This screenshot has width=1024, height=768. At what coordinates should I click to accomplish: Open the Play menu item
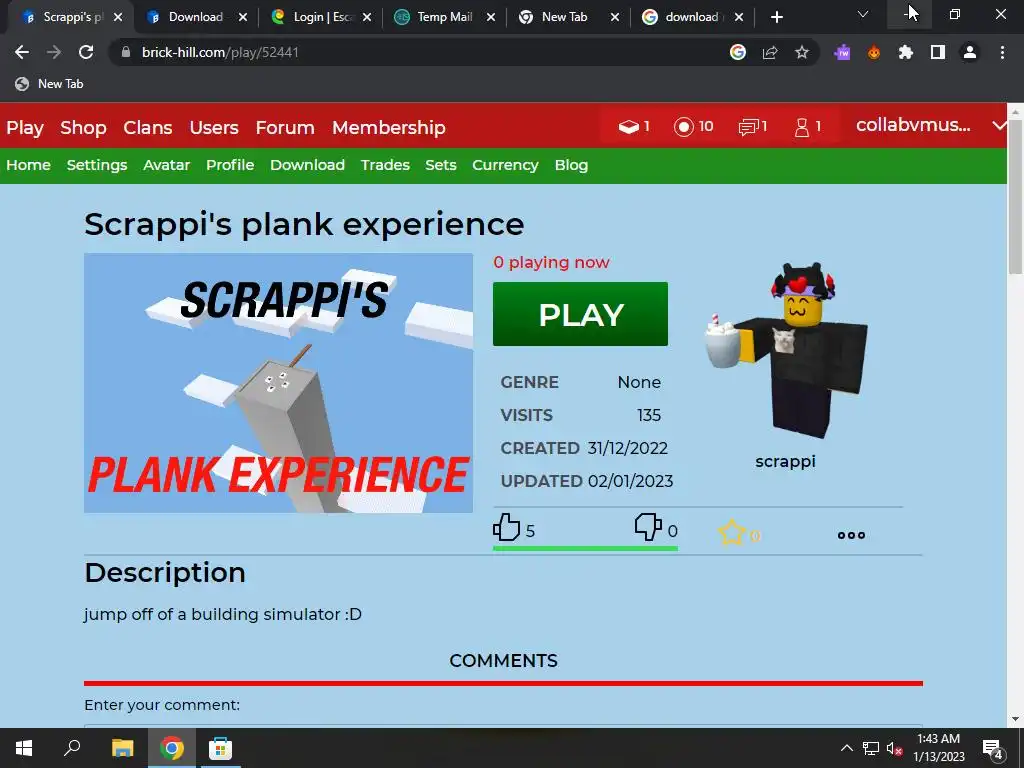coord(25,127)
